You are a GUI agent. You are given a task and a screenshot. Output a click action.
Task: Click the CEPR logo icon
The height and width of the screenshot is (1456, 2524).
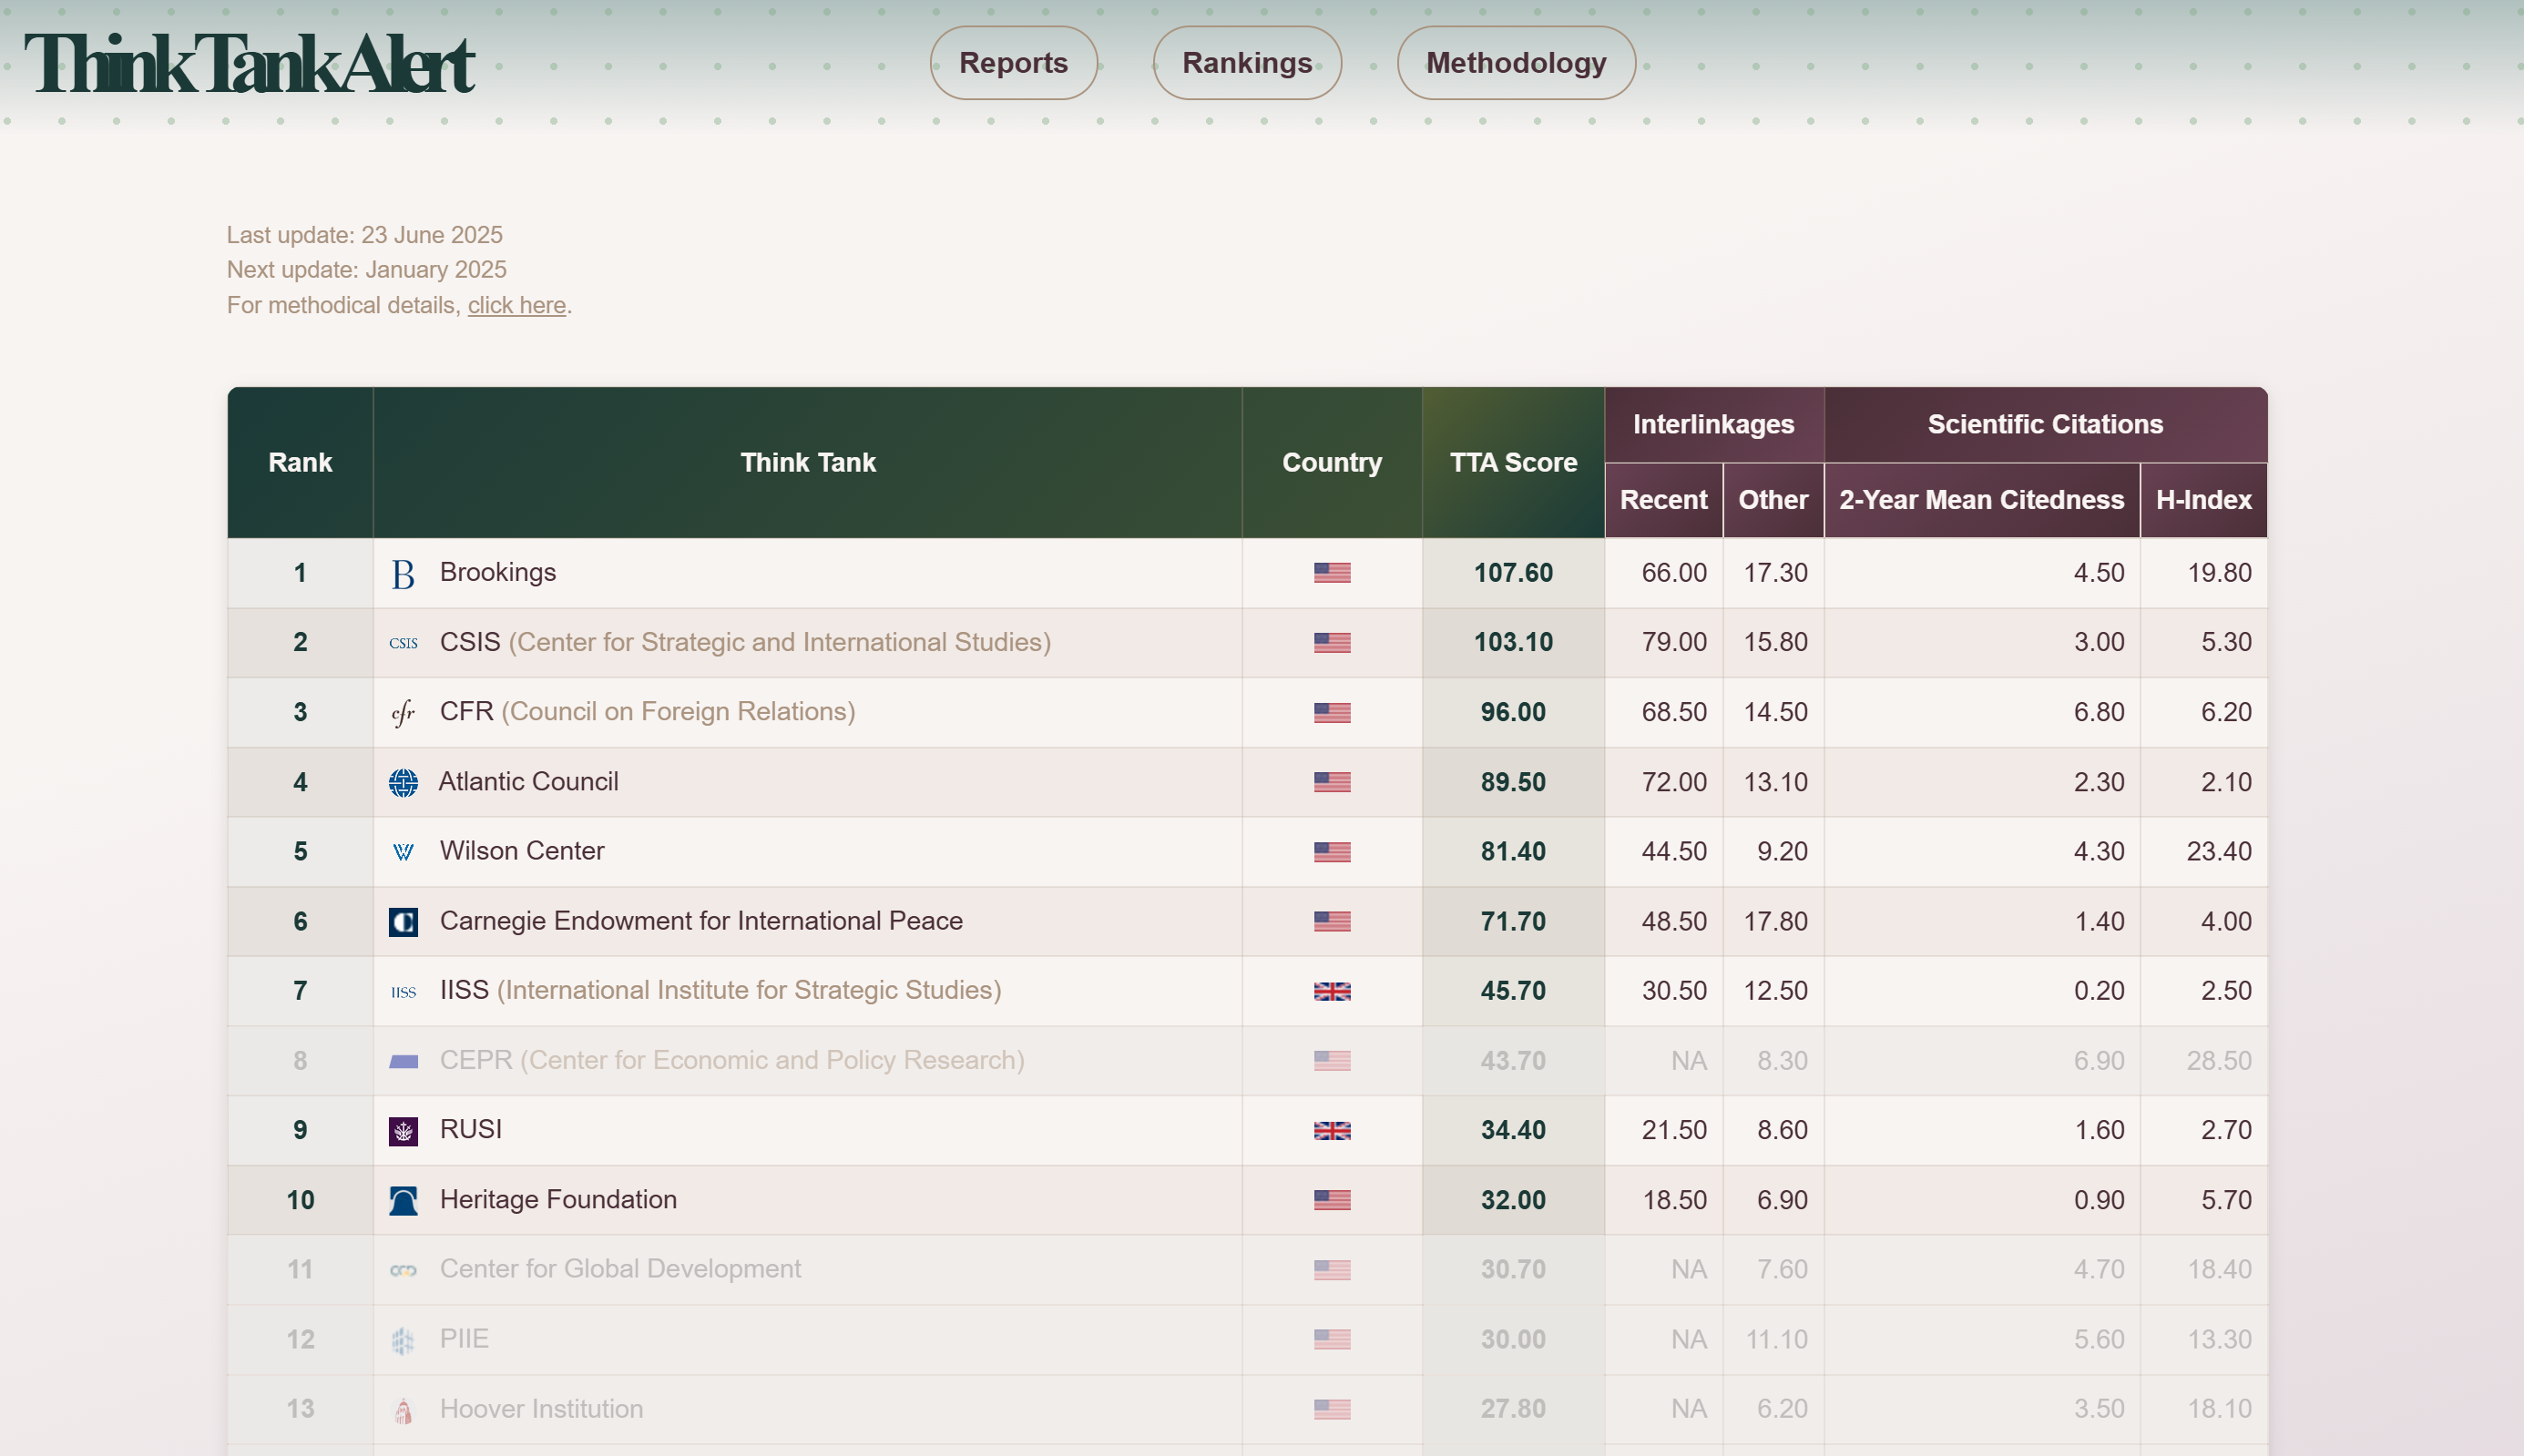(x=403, y=1061)
